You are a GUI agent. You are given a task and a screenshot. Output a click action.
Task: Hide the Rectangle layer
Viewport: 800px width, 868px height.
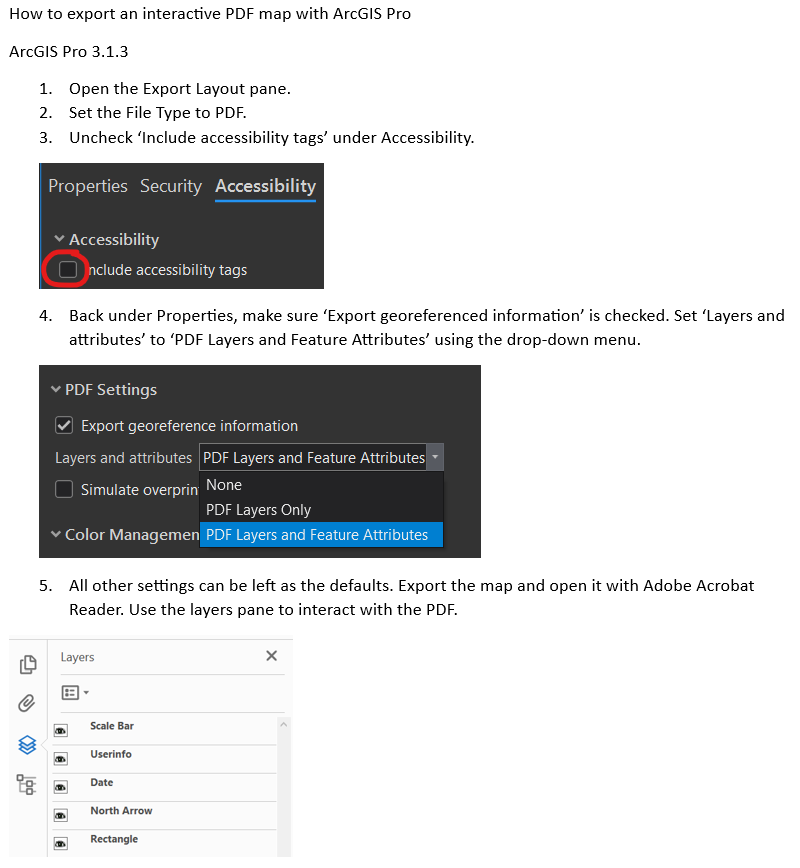point(61,844)
